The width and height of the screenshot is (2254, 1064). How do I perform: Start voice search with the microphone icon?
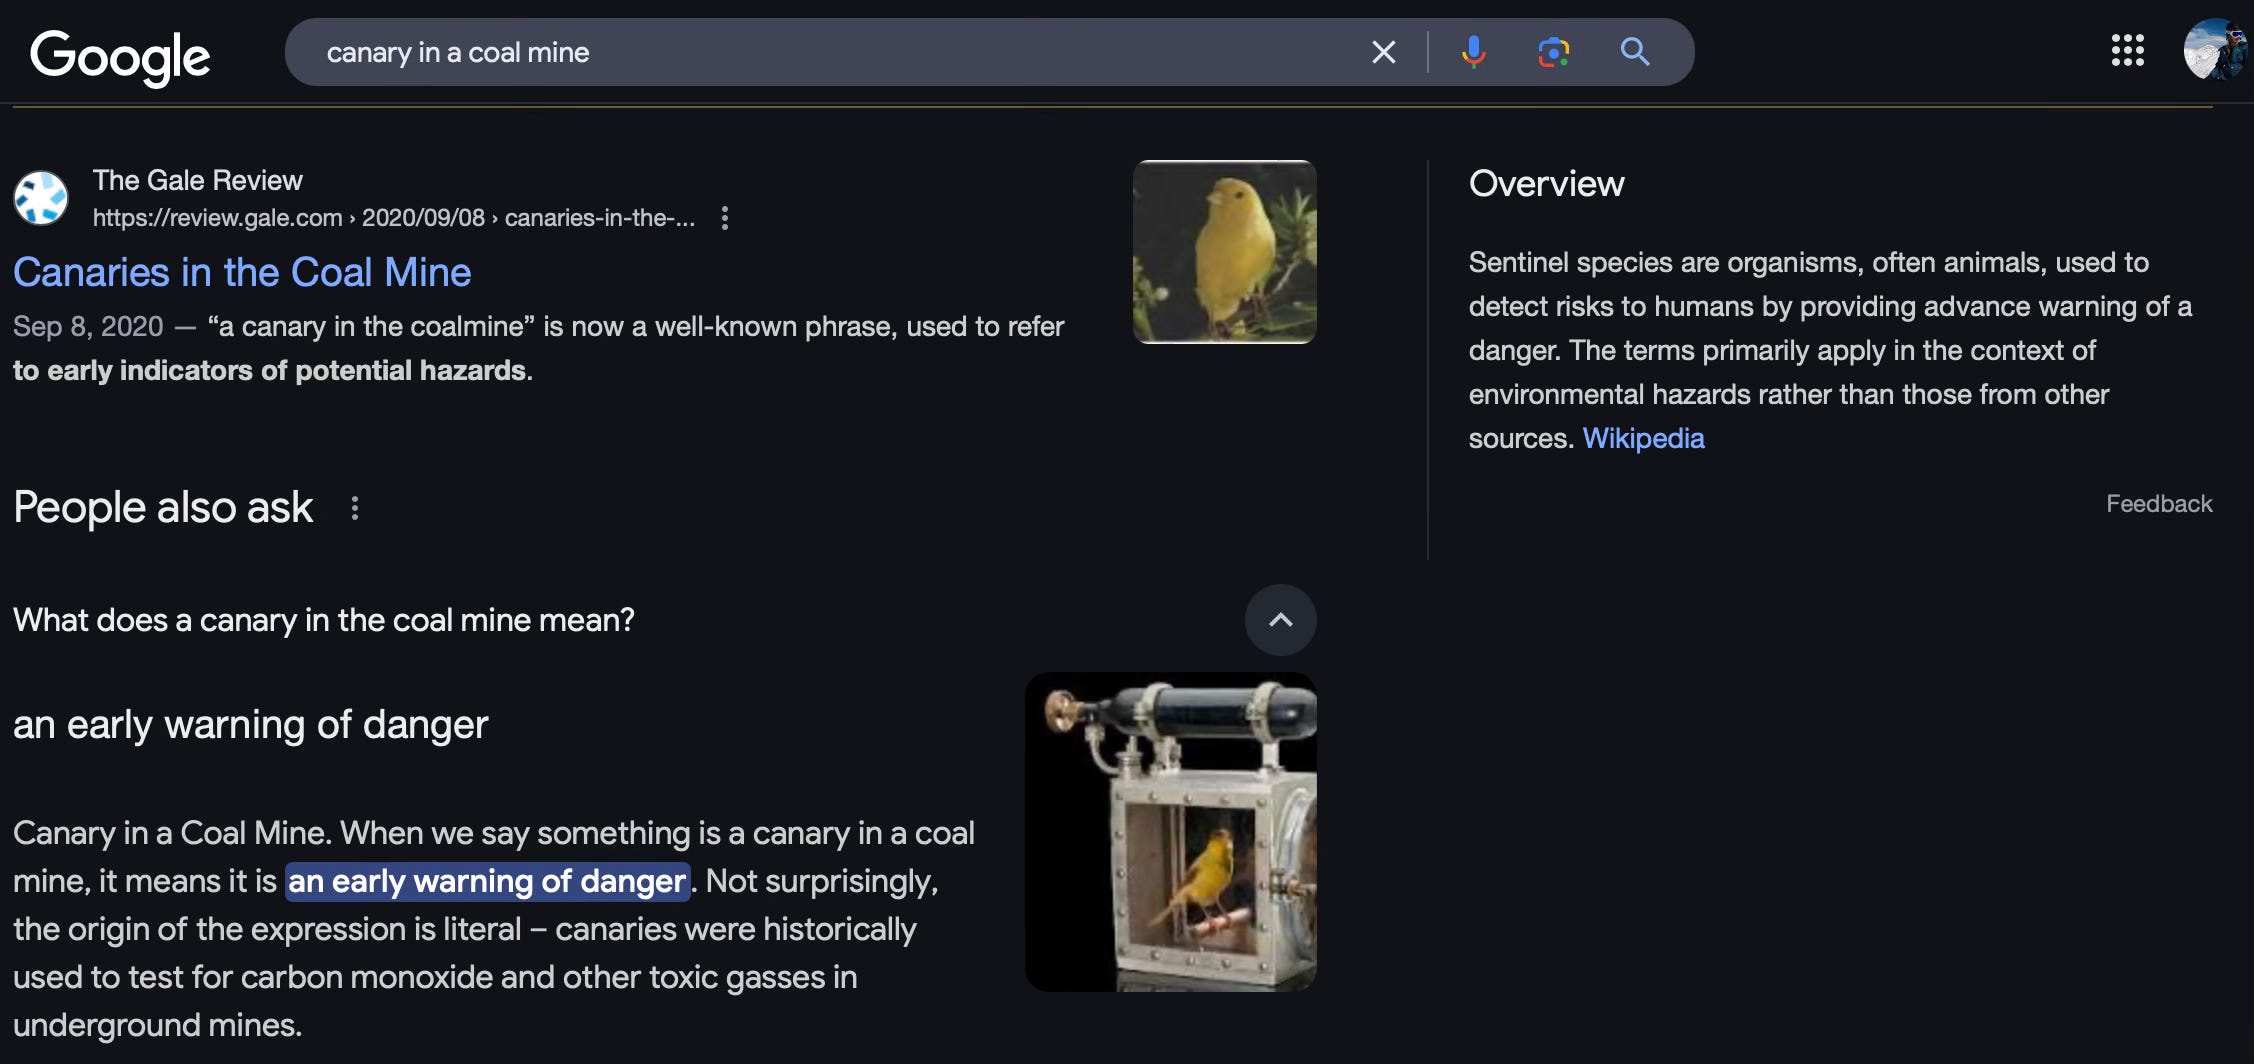(x=1473, y=52)
